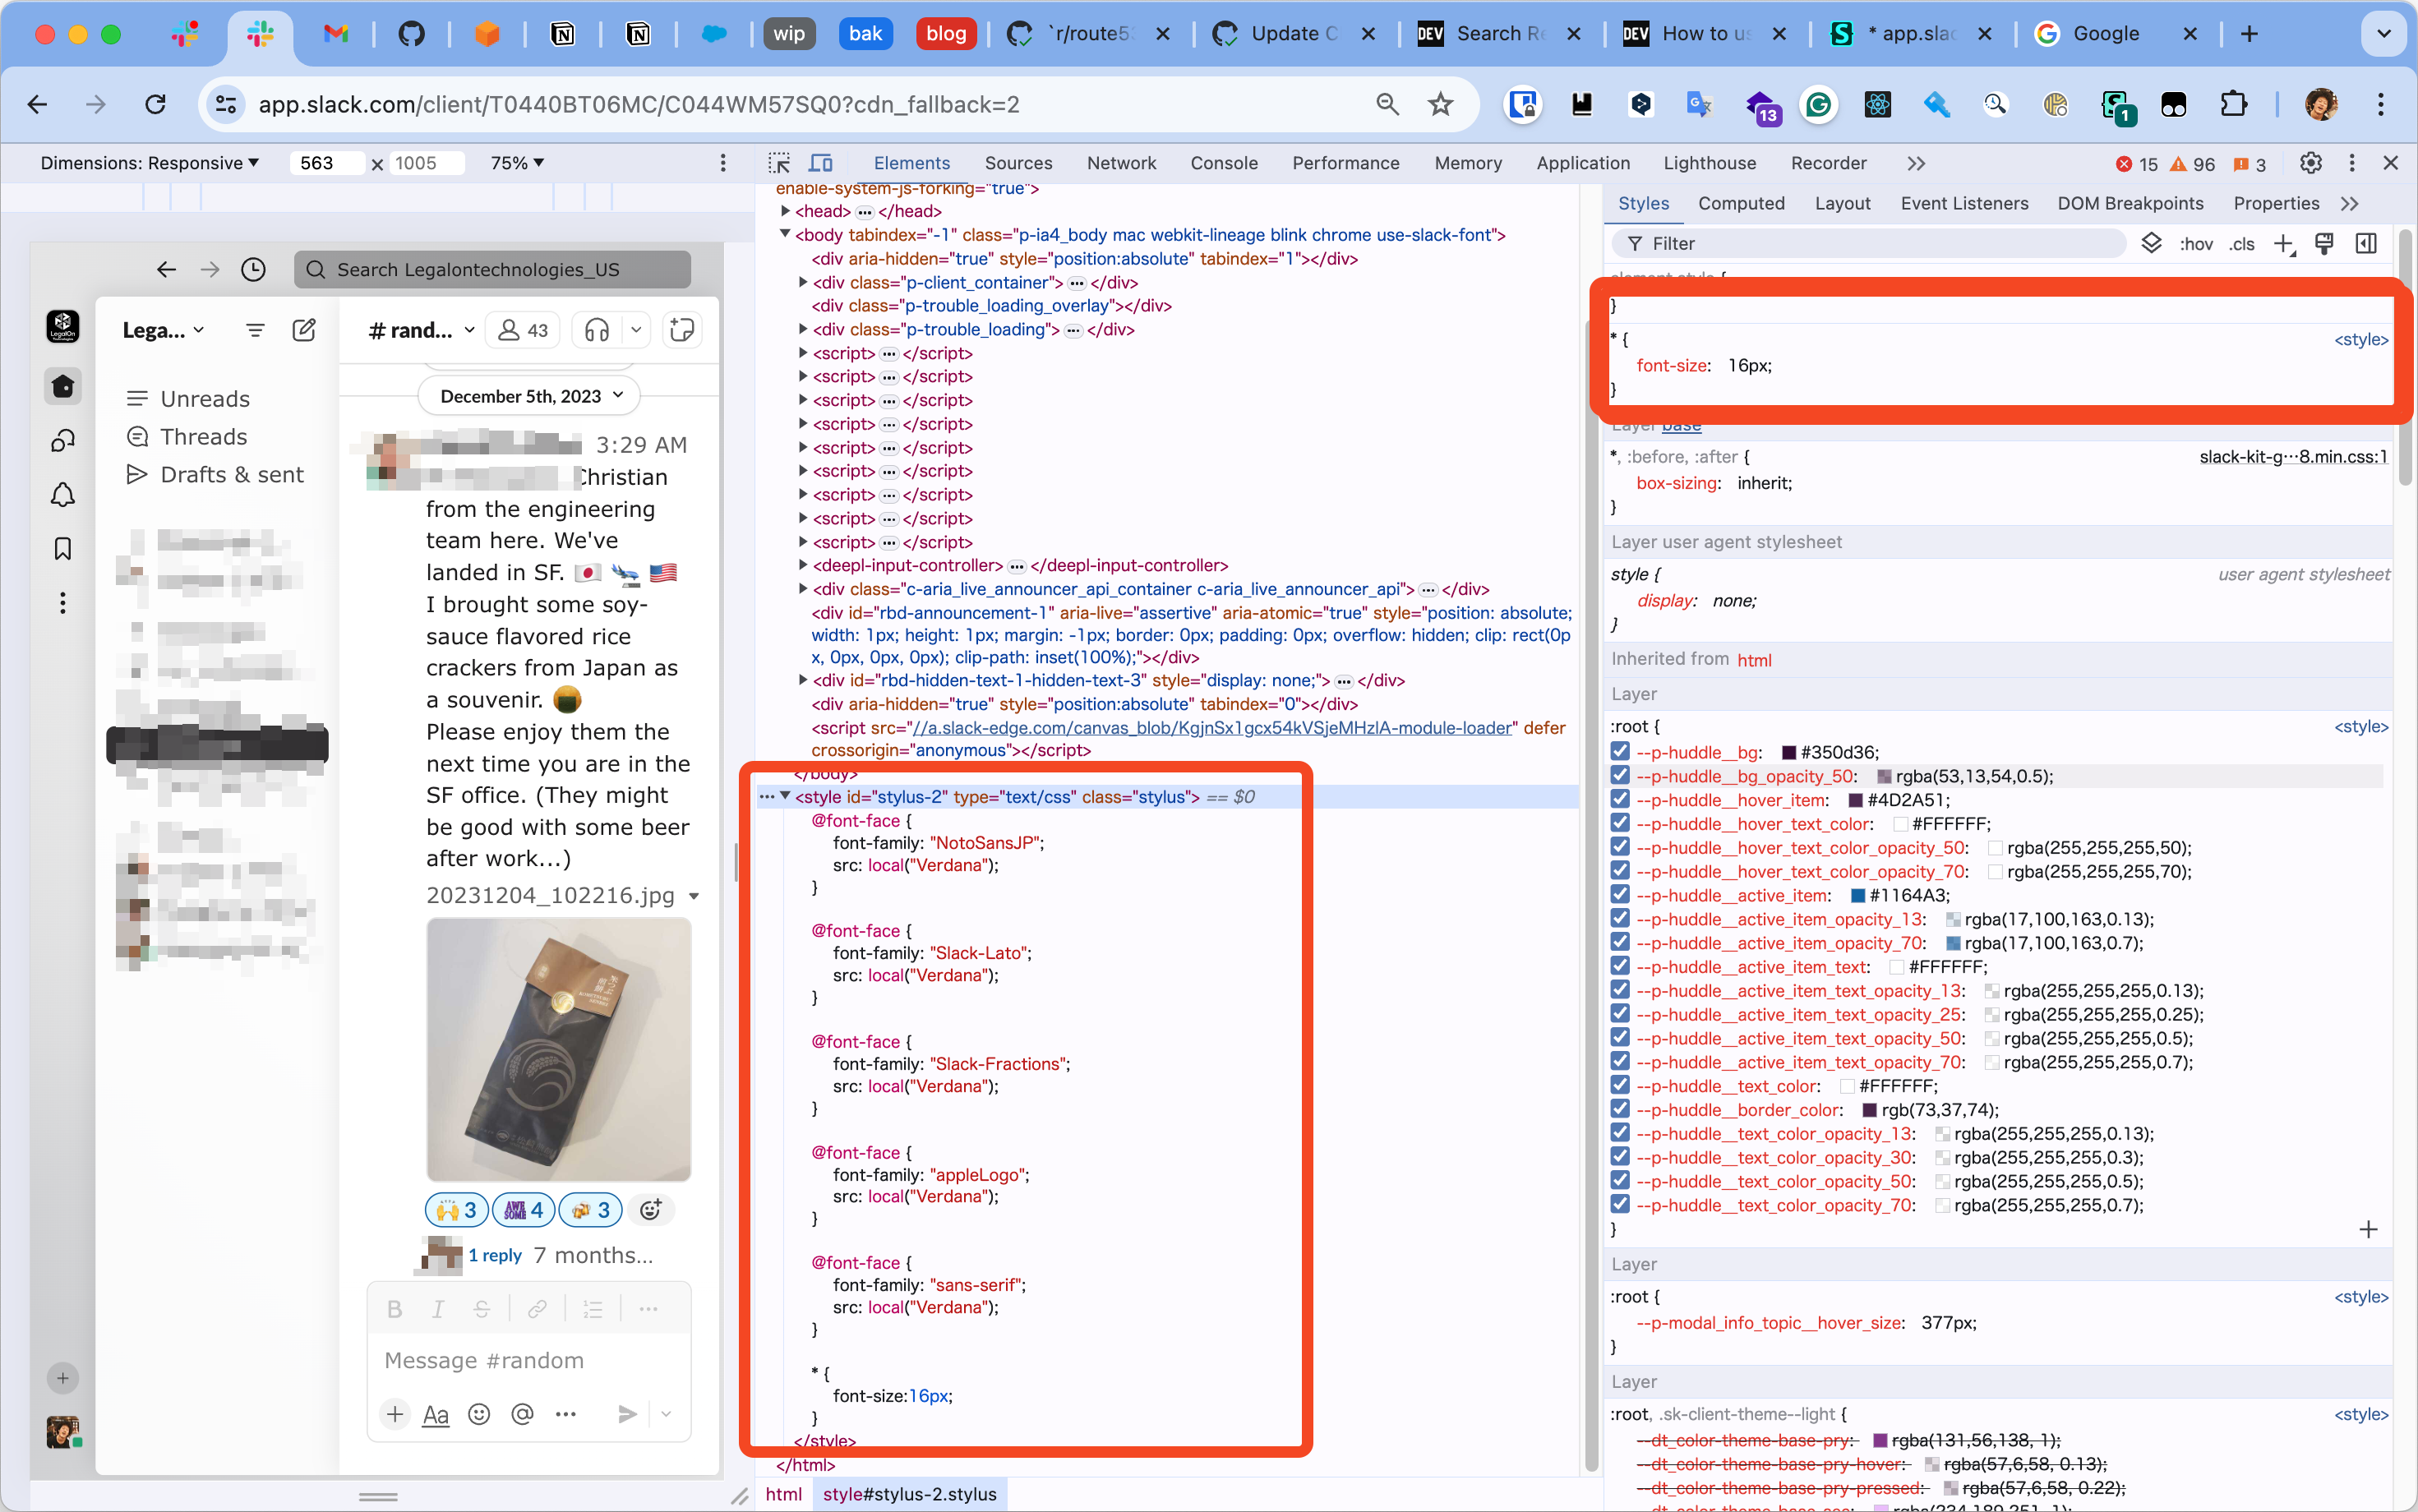Expand the head element in the DOM tree
The image size is (2418, 1512).
(x=786, y=211)
